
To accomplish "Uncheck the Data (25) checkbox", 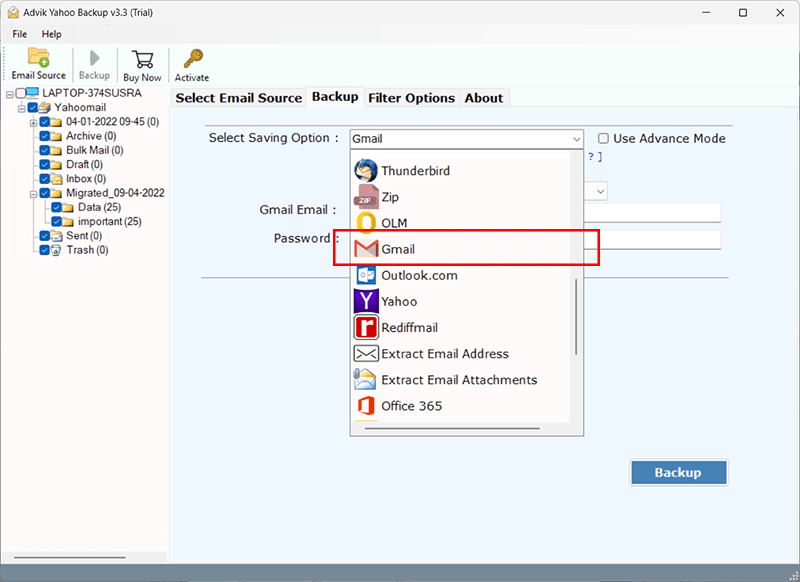I will 57,207.
